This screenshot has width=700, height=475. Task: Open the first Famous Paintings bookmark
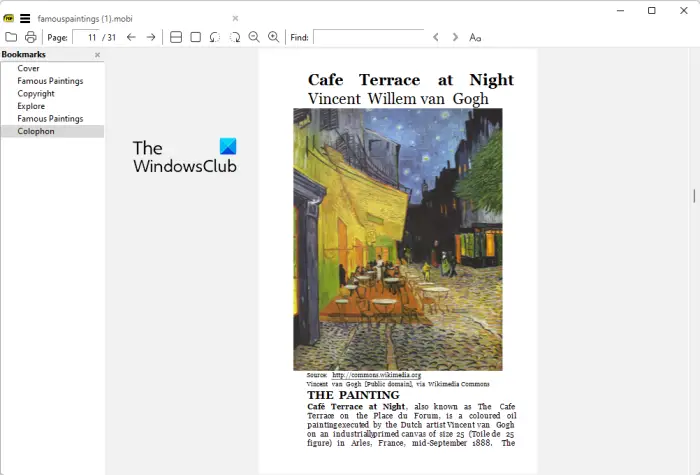pos(50,81)
